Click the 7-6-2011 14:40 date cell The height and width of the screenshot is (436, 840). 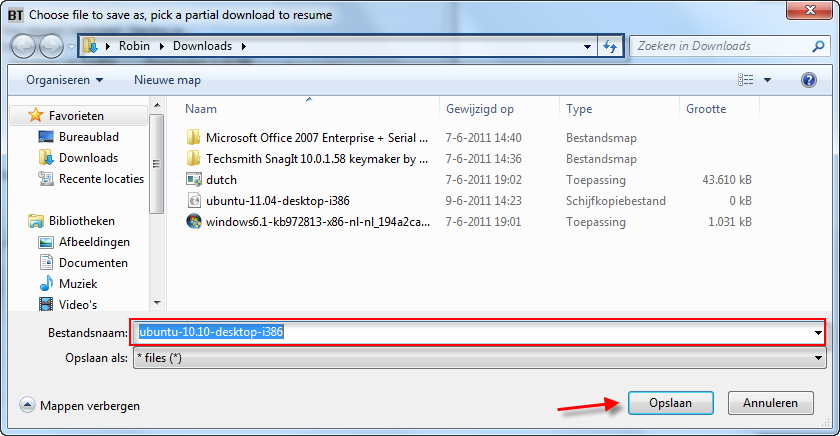[x=483, y=138]
